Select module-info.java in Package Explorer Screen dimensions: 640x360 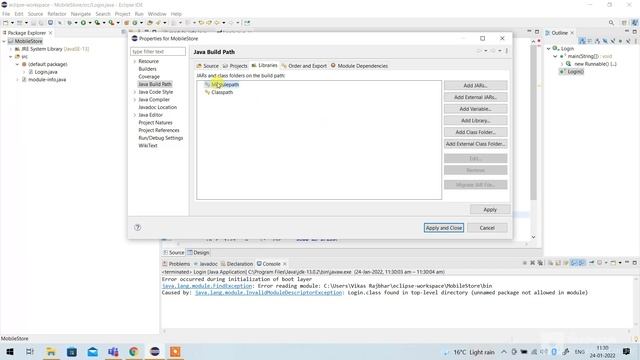[x=47, y=80]
